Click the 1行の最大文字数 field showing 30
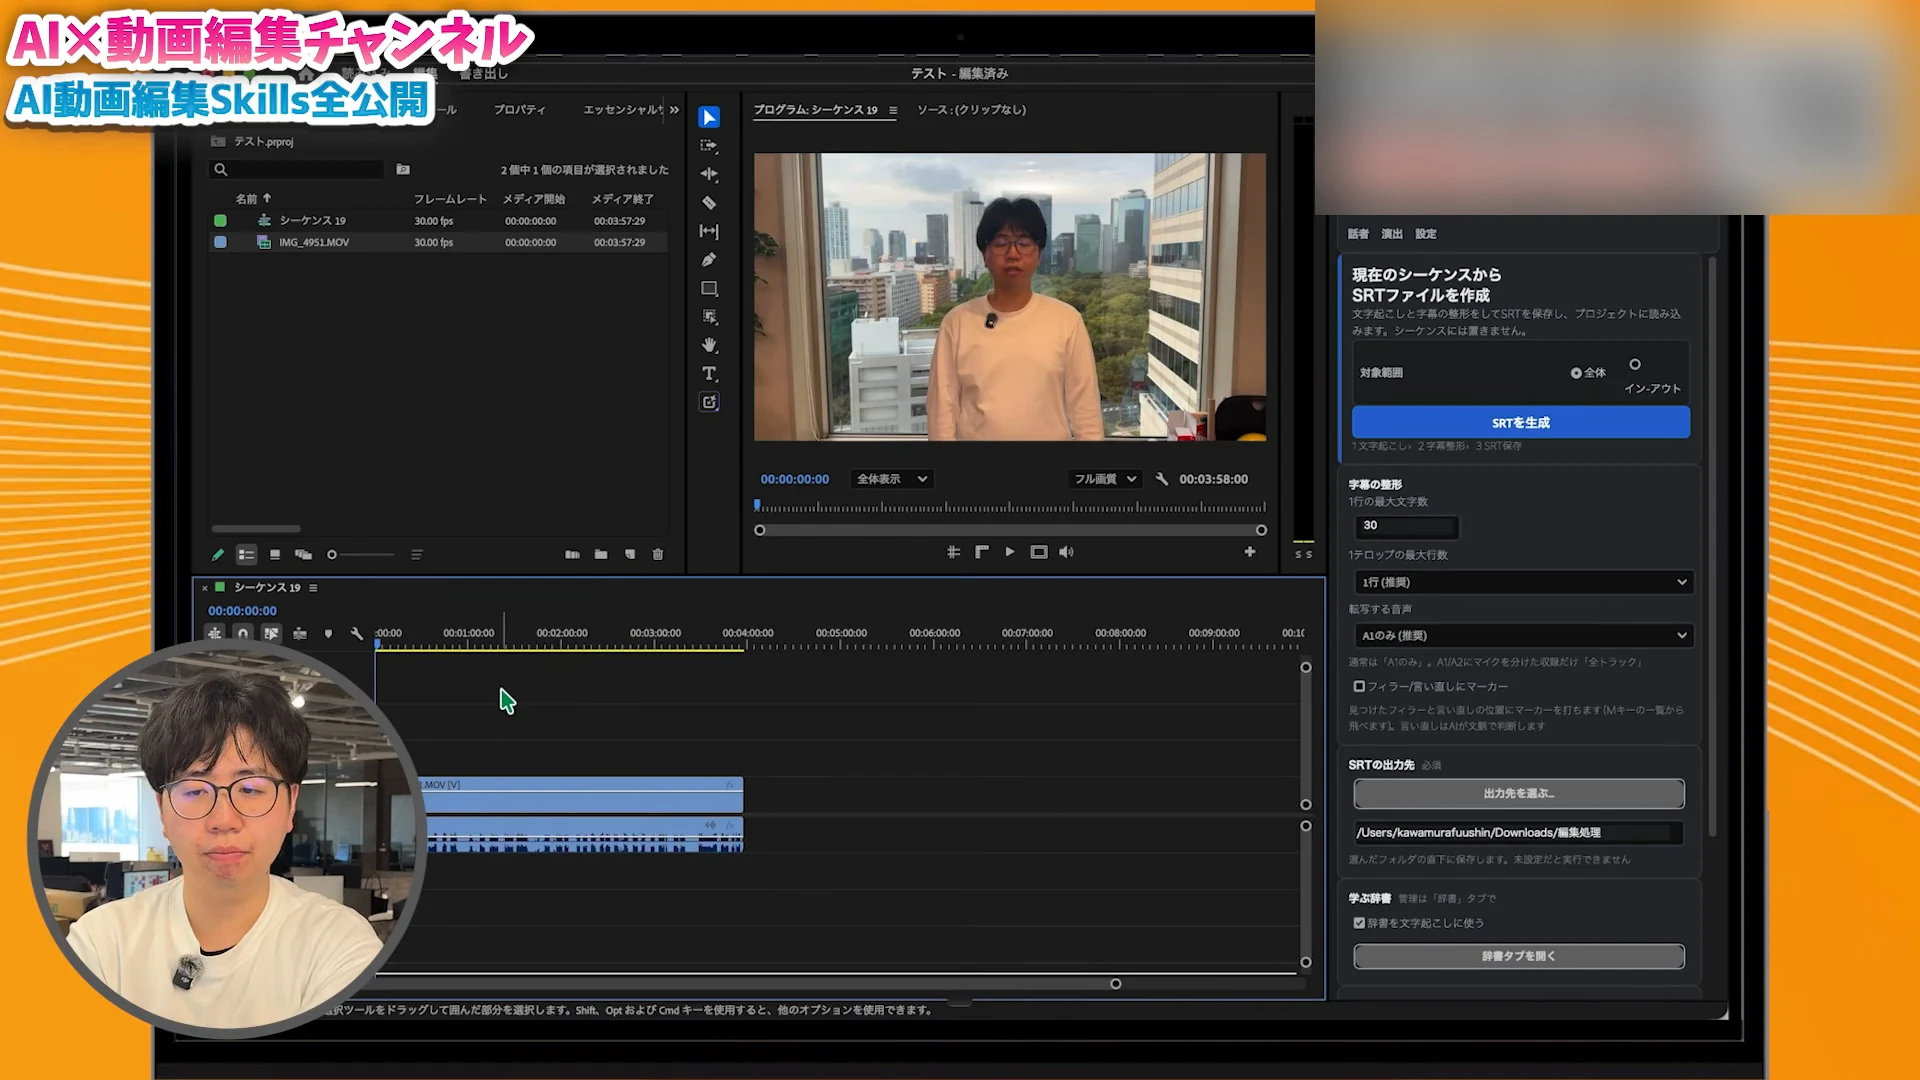The image size is (1920, 1080). point(1406,526)
